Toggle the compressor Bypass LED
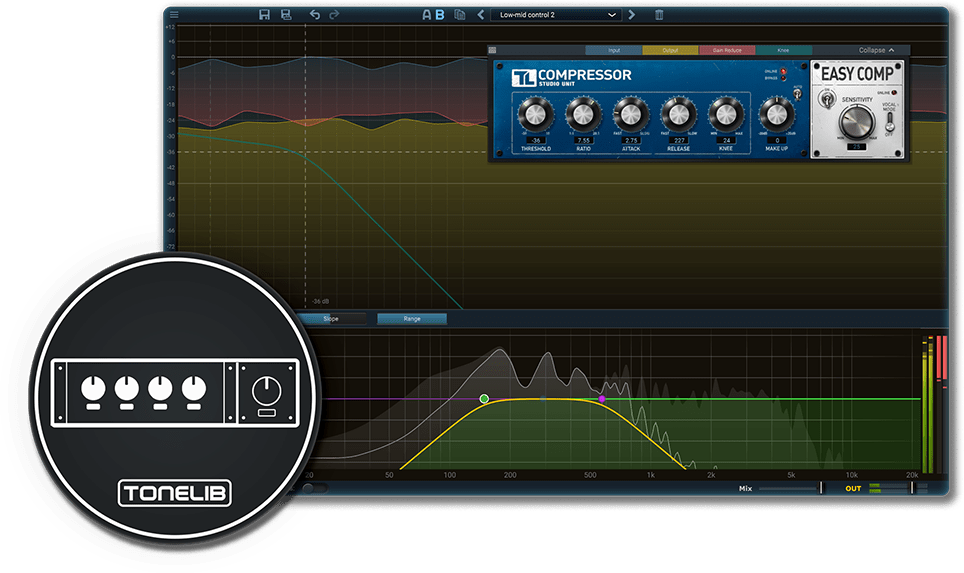This screenshot has height=573, width=964. [783, 78]
